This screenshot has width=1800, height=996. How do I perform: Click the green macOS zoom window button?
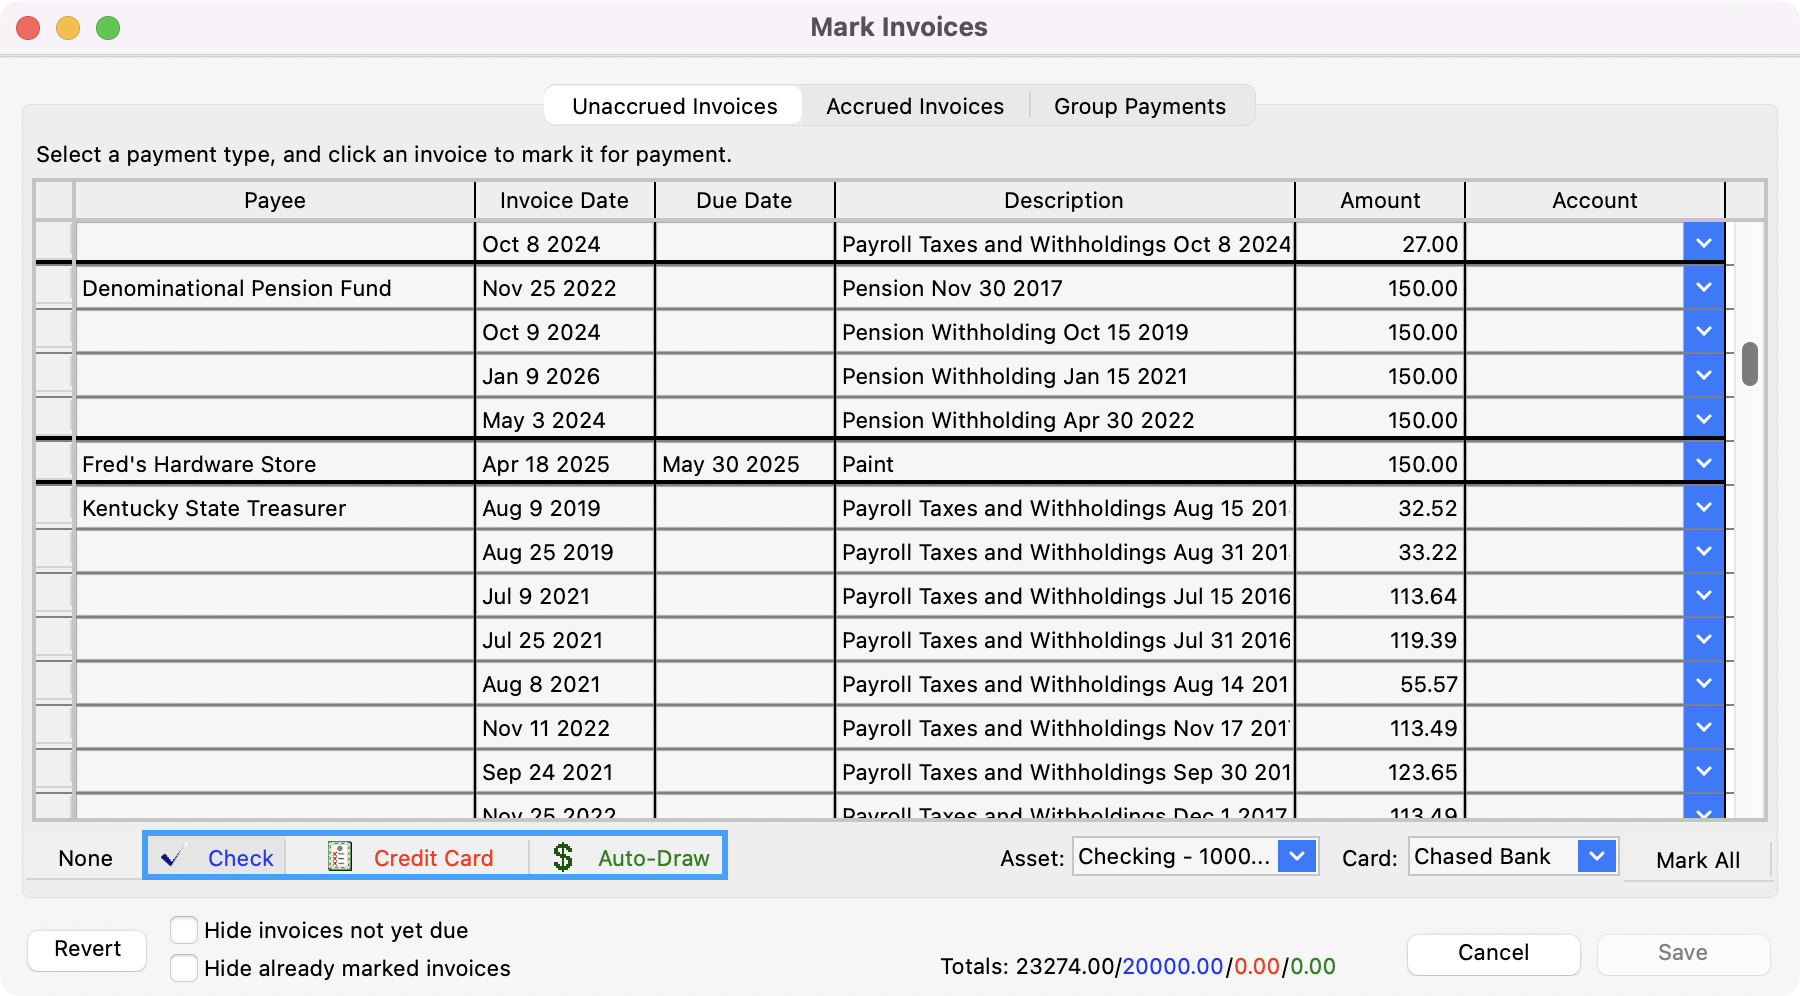pos(108,28)
